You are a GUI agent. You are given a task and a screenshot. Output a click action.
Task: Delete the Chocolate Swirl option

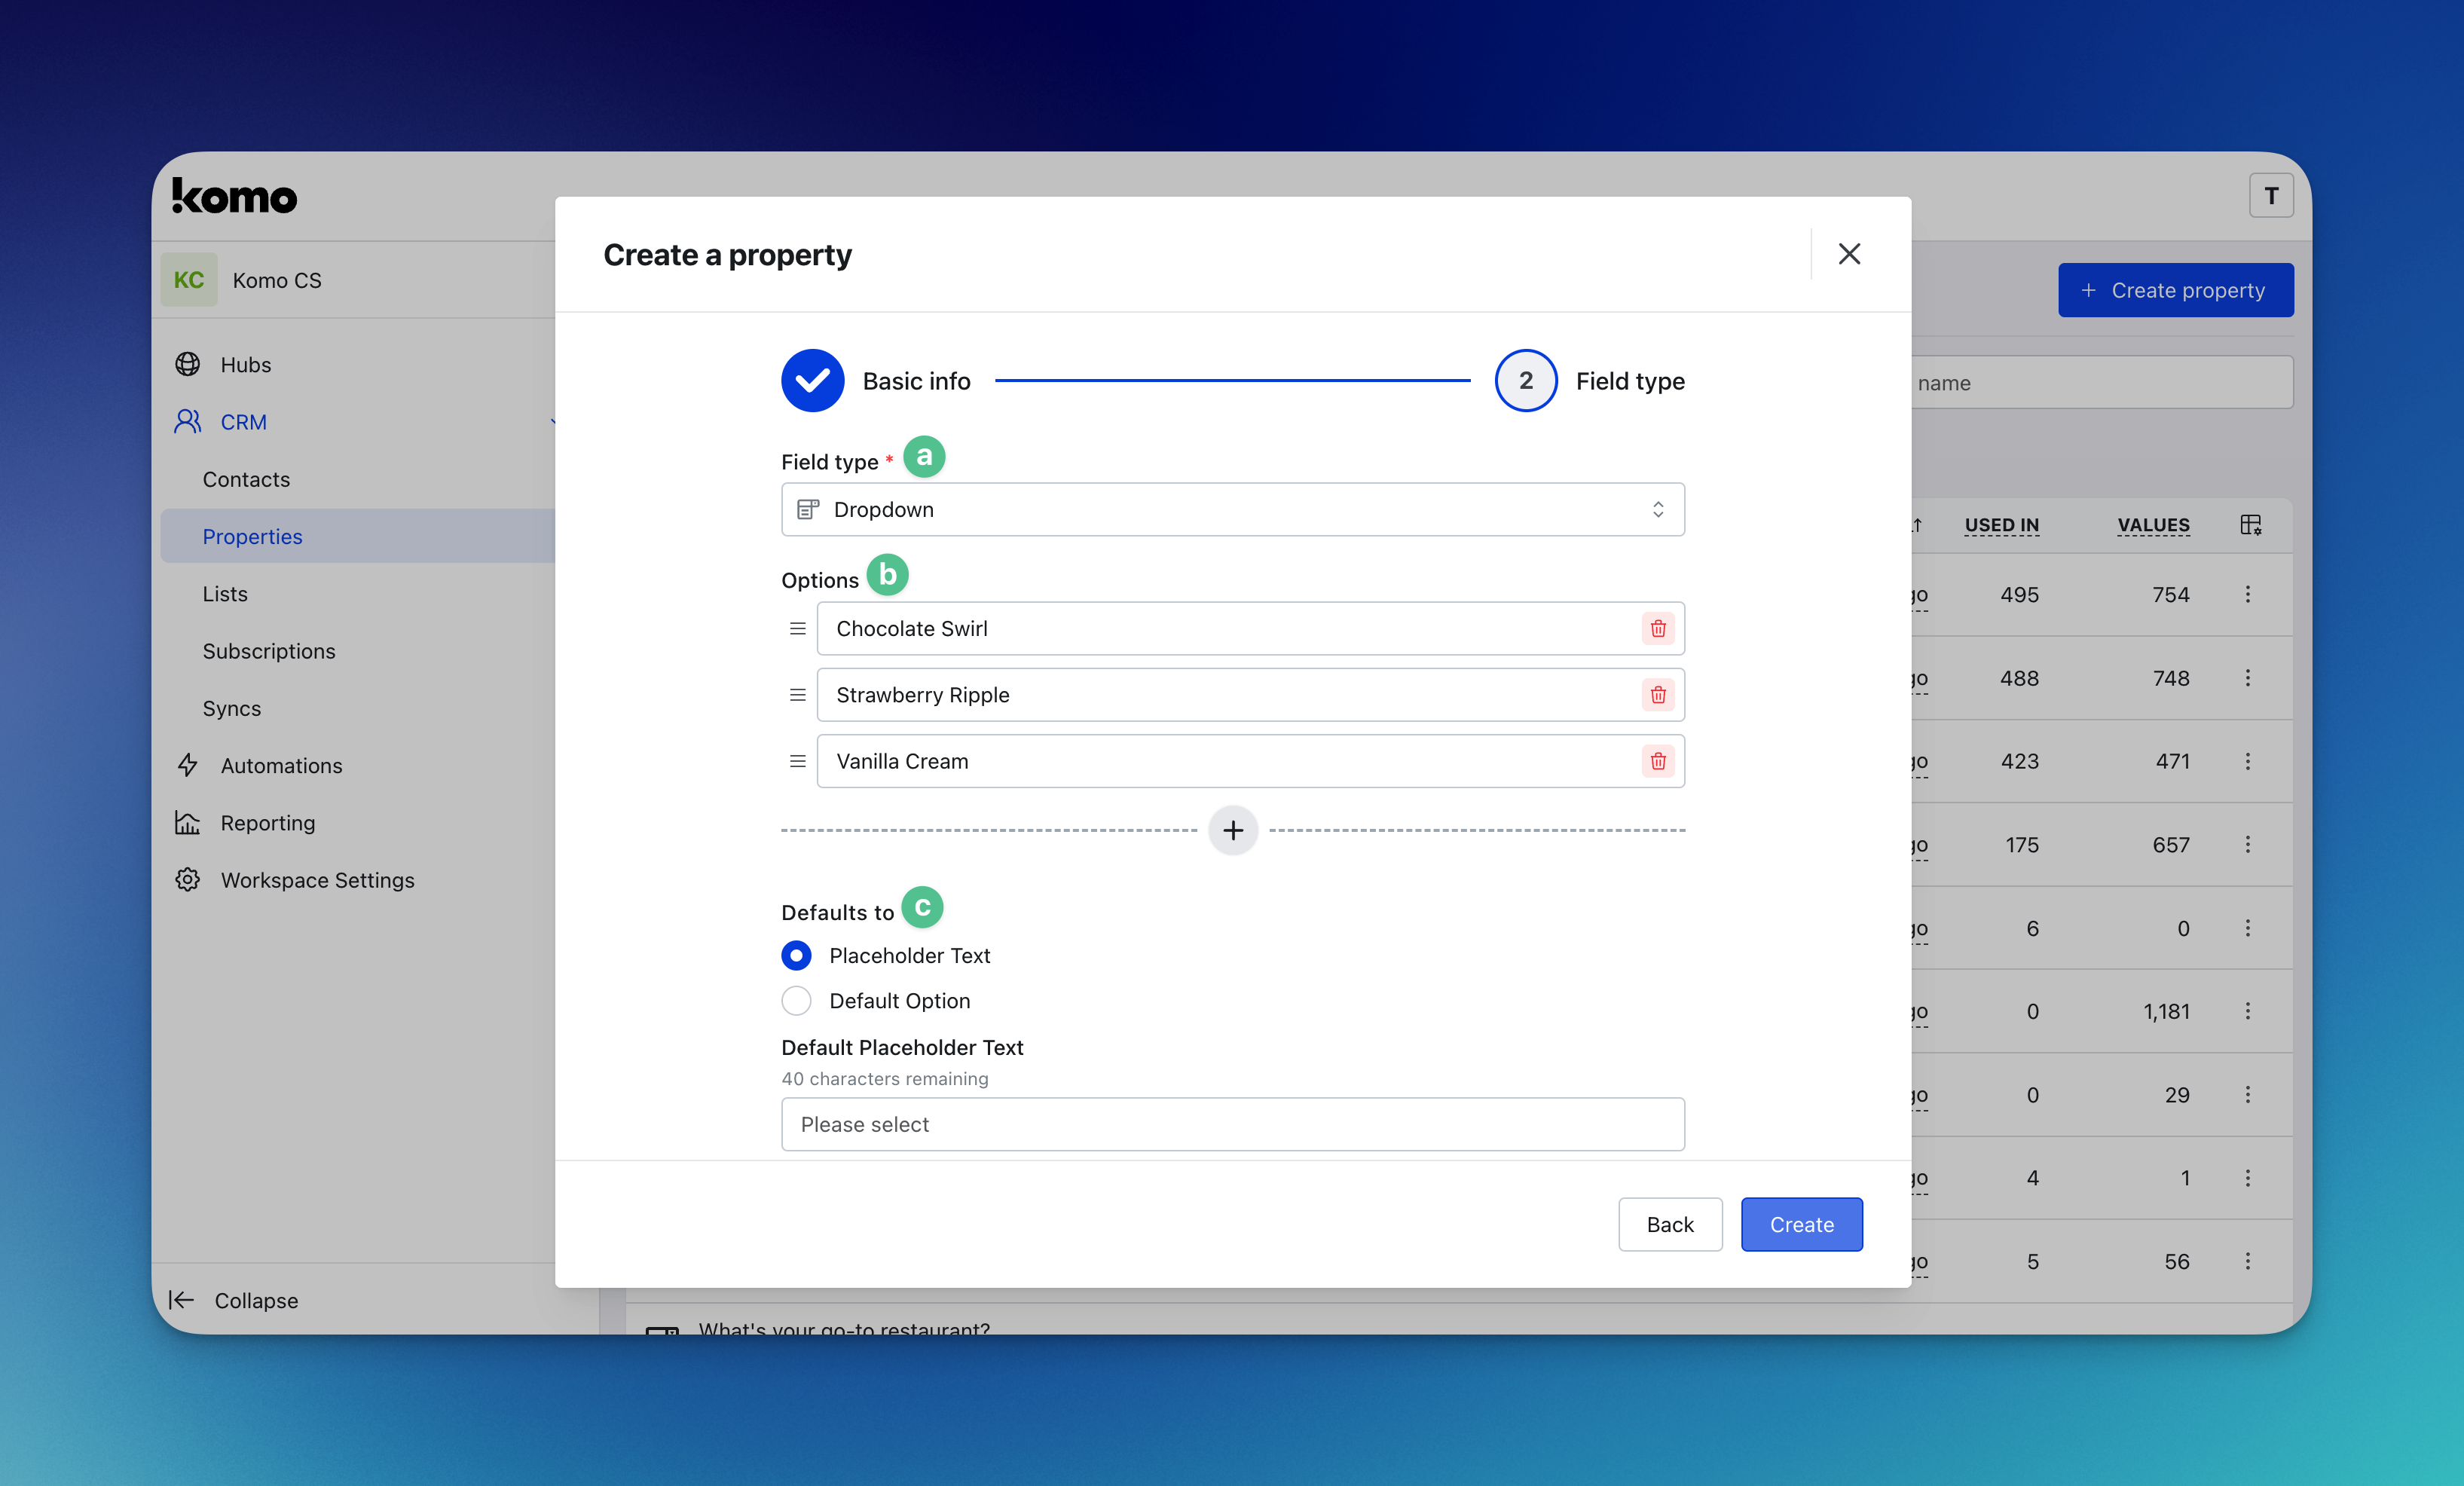pos(1657,628)
